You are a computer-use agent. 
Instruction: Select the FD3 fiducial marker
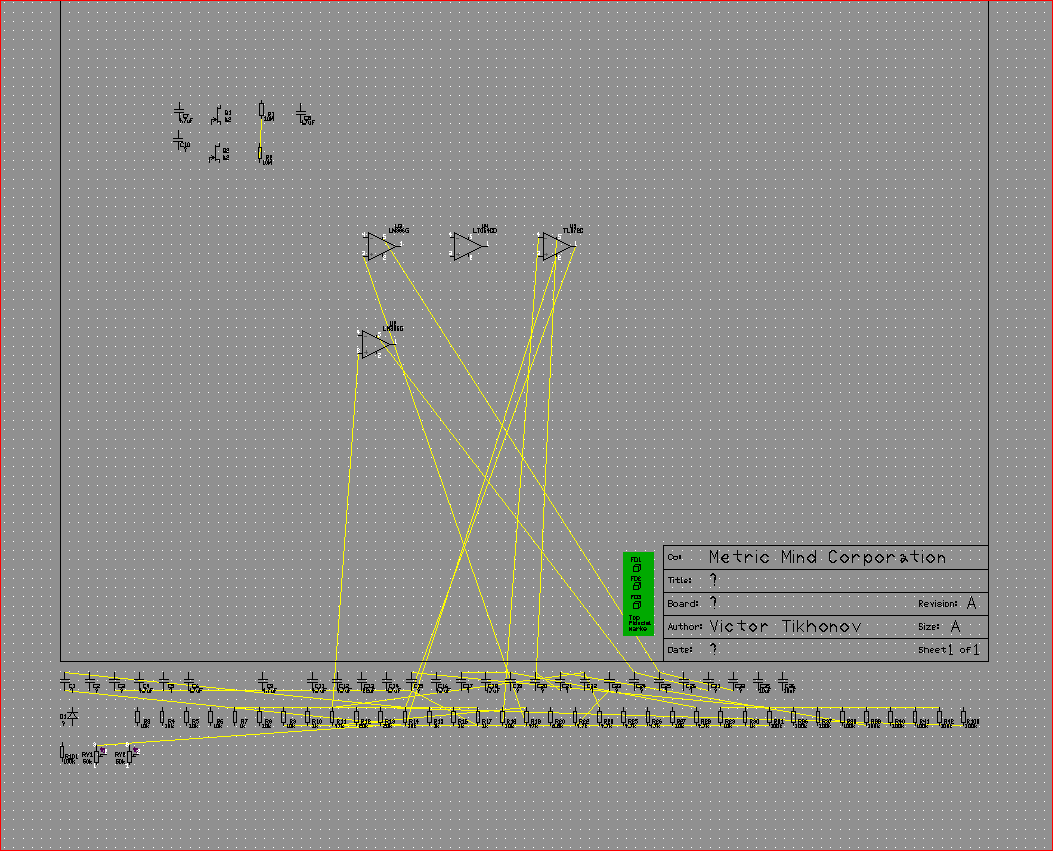tap(637, 604)
